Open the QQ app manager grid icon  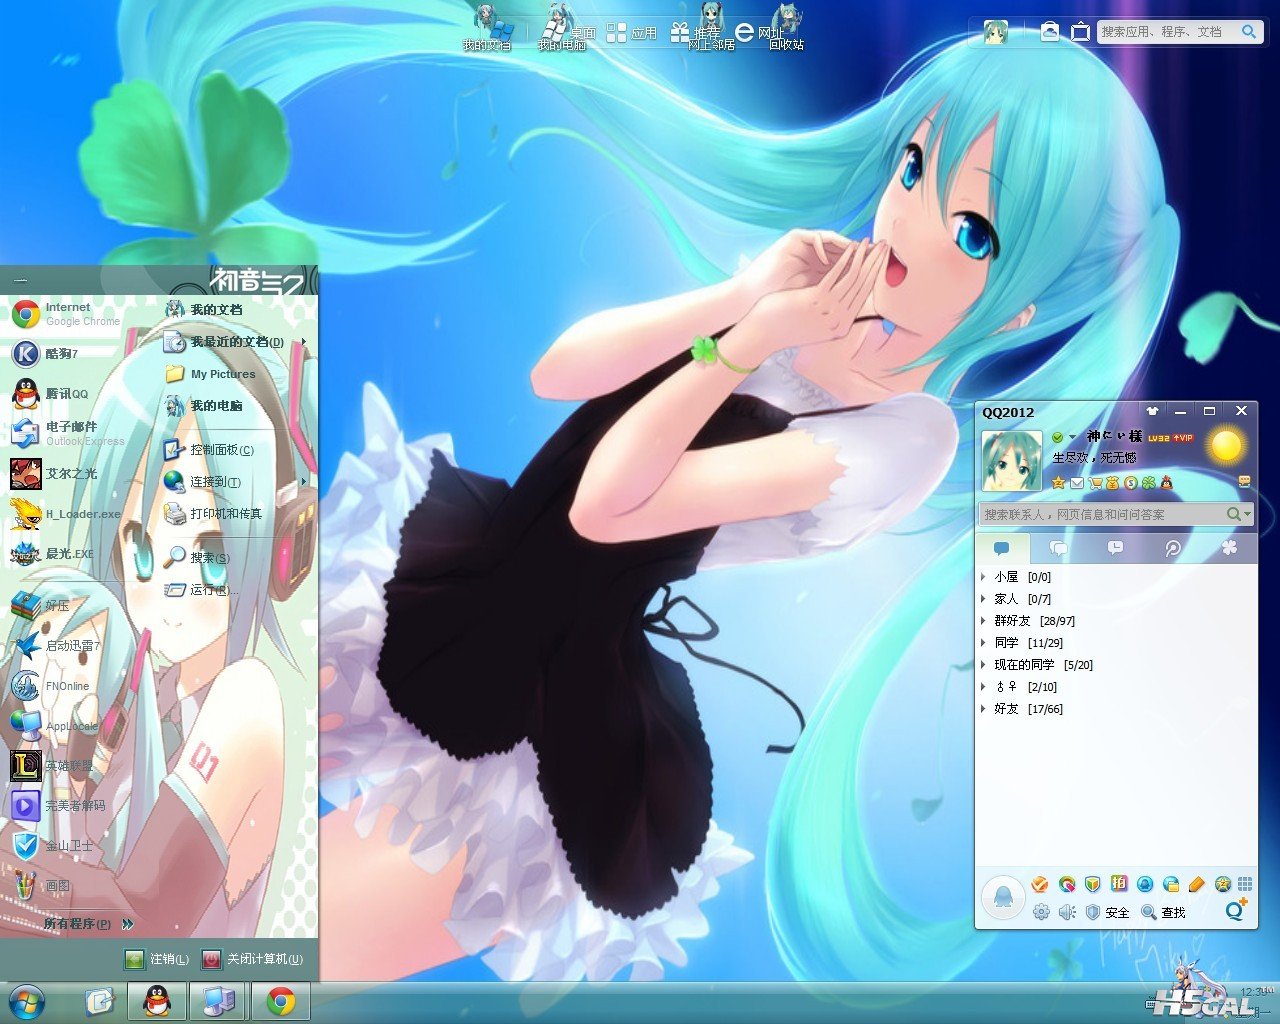tap(1245, 884)
